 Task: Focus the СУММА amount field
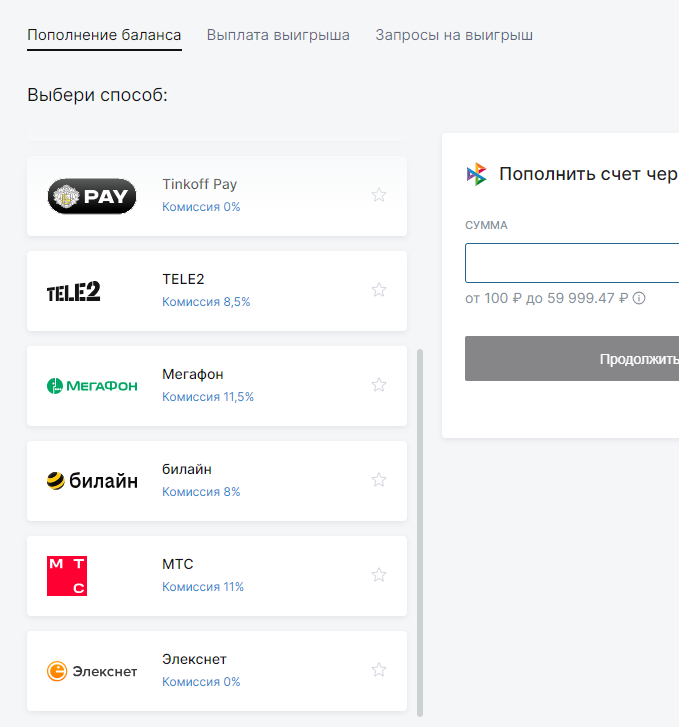click(x=572, y=263)
